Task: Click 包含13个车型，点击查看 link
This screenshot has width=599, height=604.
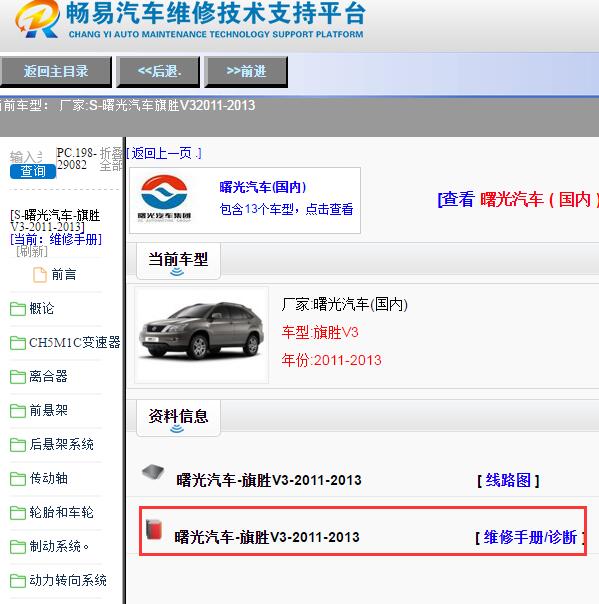Action: tap(286, 209)
